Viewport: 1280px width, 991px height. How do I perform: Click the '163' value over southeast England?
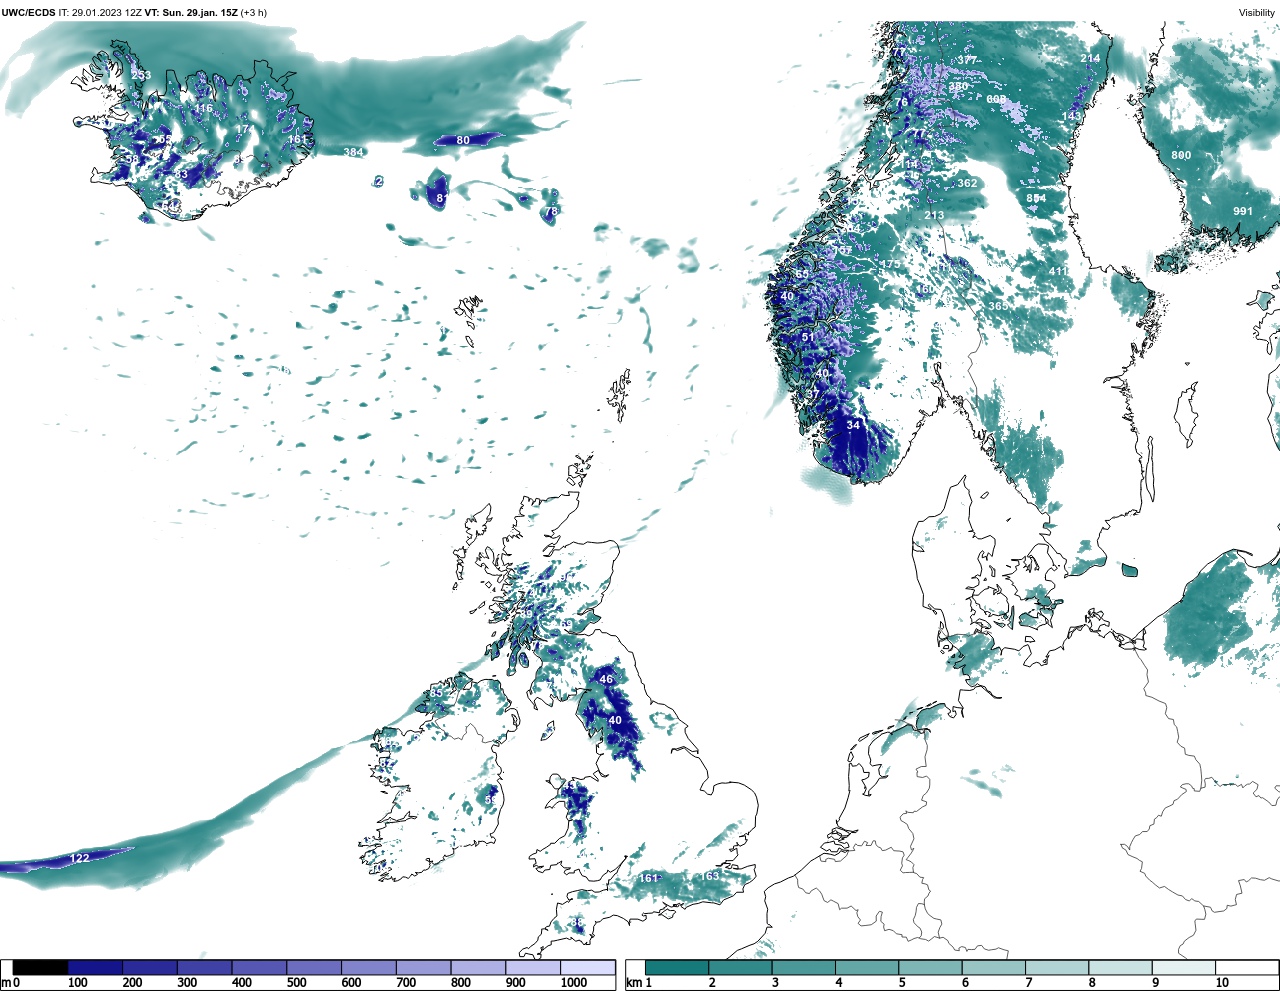709,876
